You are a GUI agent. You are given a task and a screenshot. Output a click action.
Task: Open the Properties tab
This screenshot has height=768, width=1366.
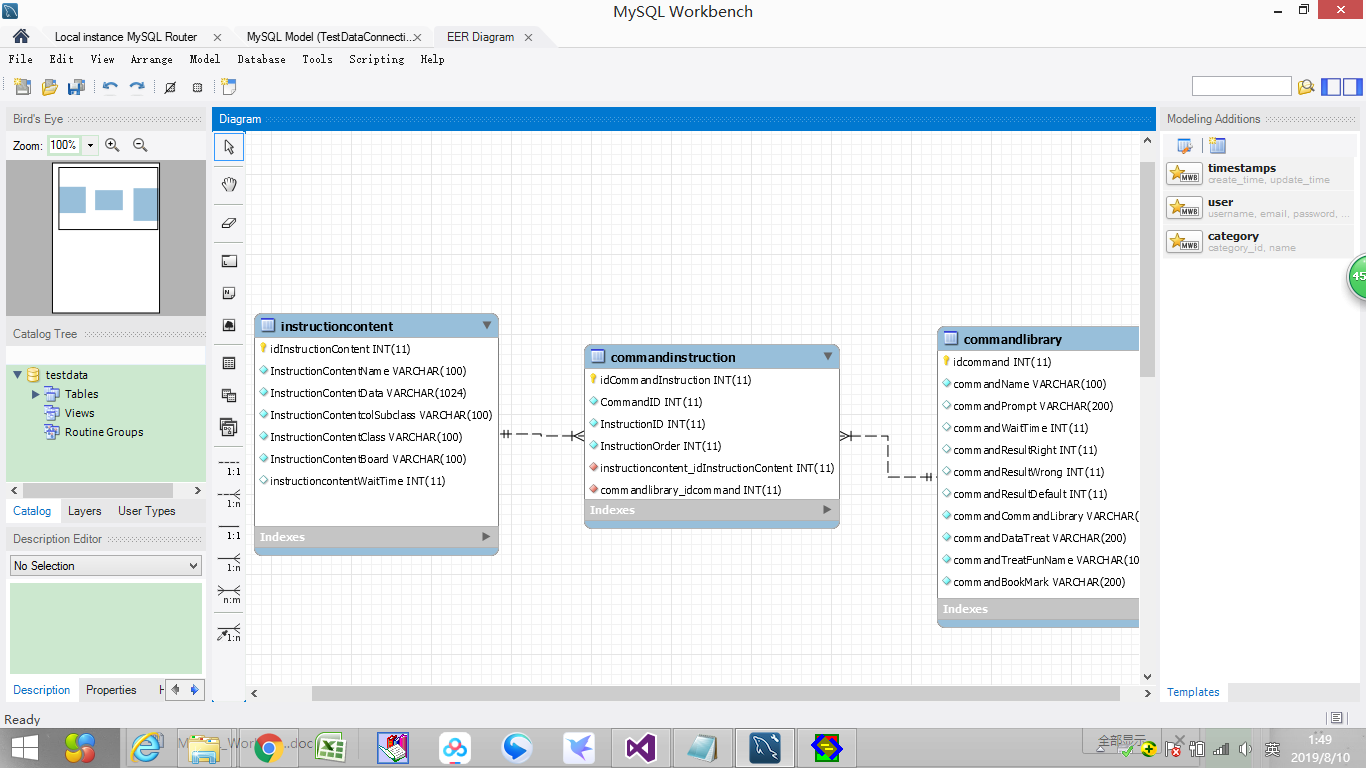(x=111, y=690)
